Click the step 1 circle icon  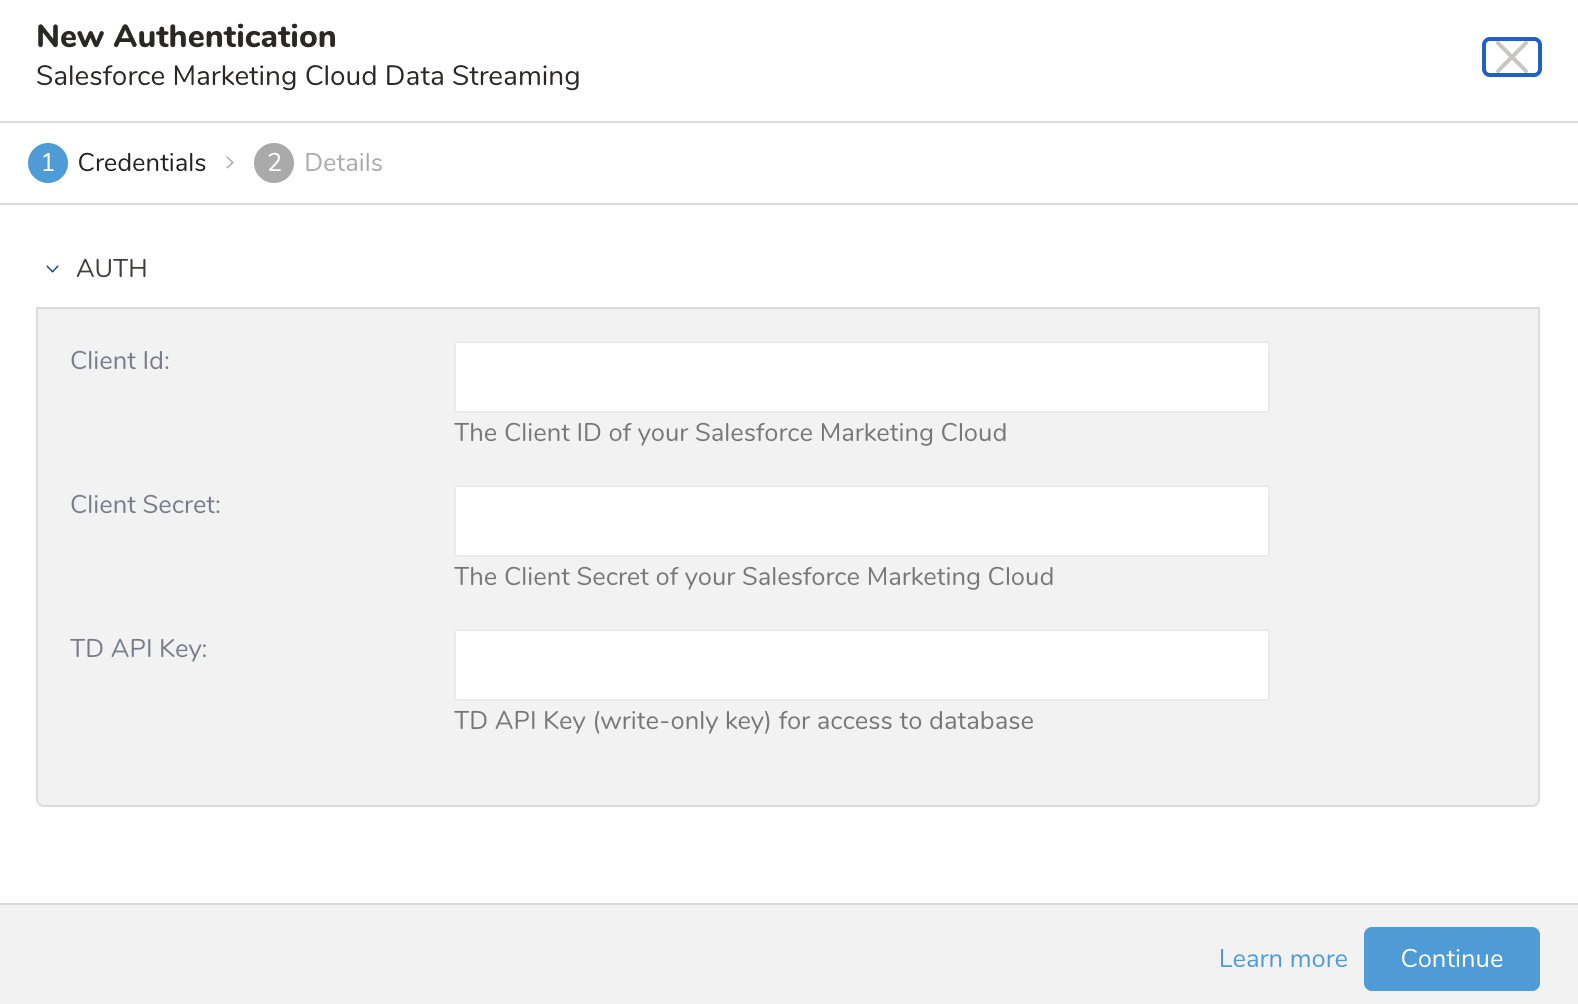coord(48,163)
